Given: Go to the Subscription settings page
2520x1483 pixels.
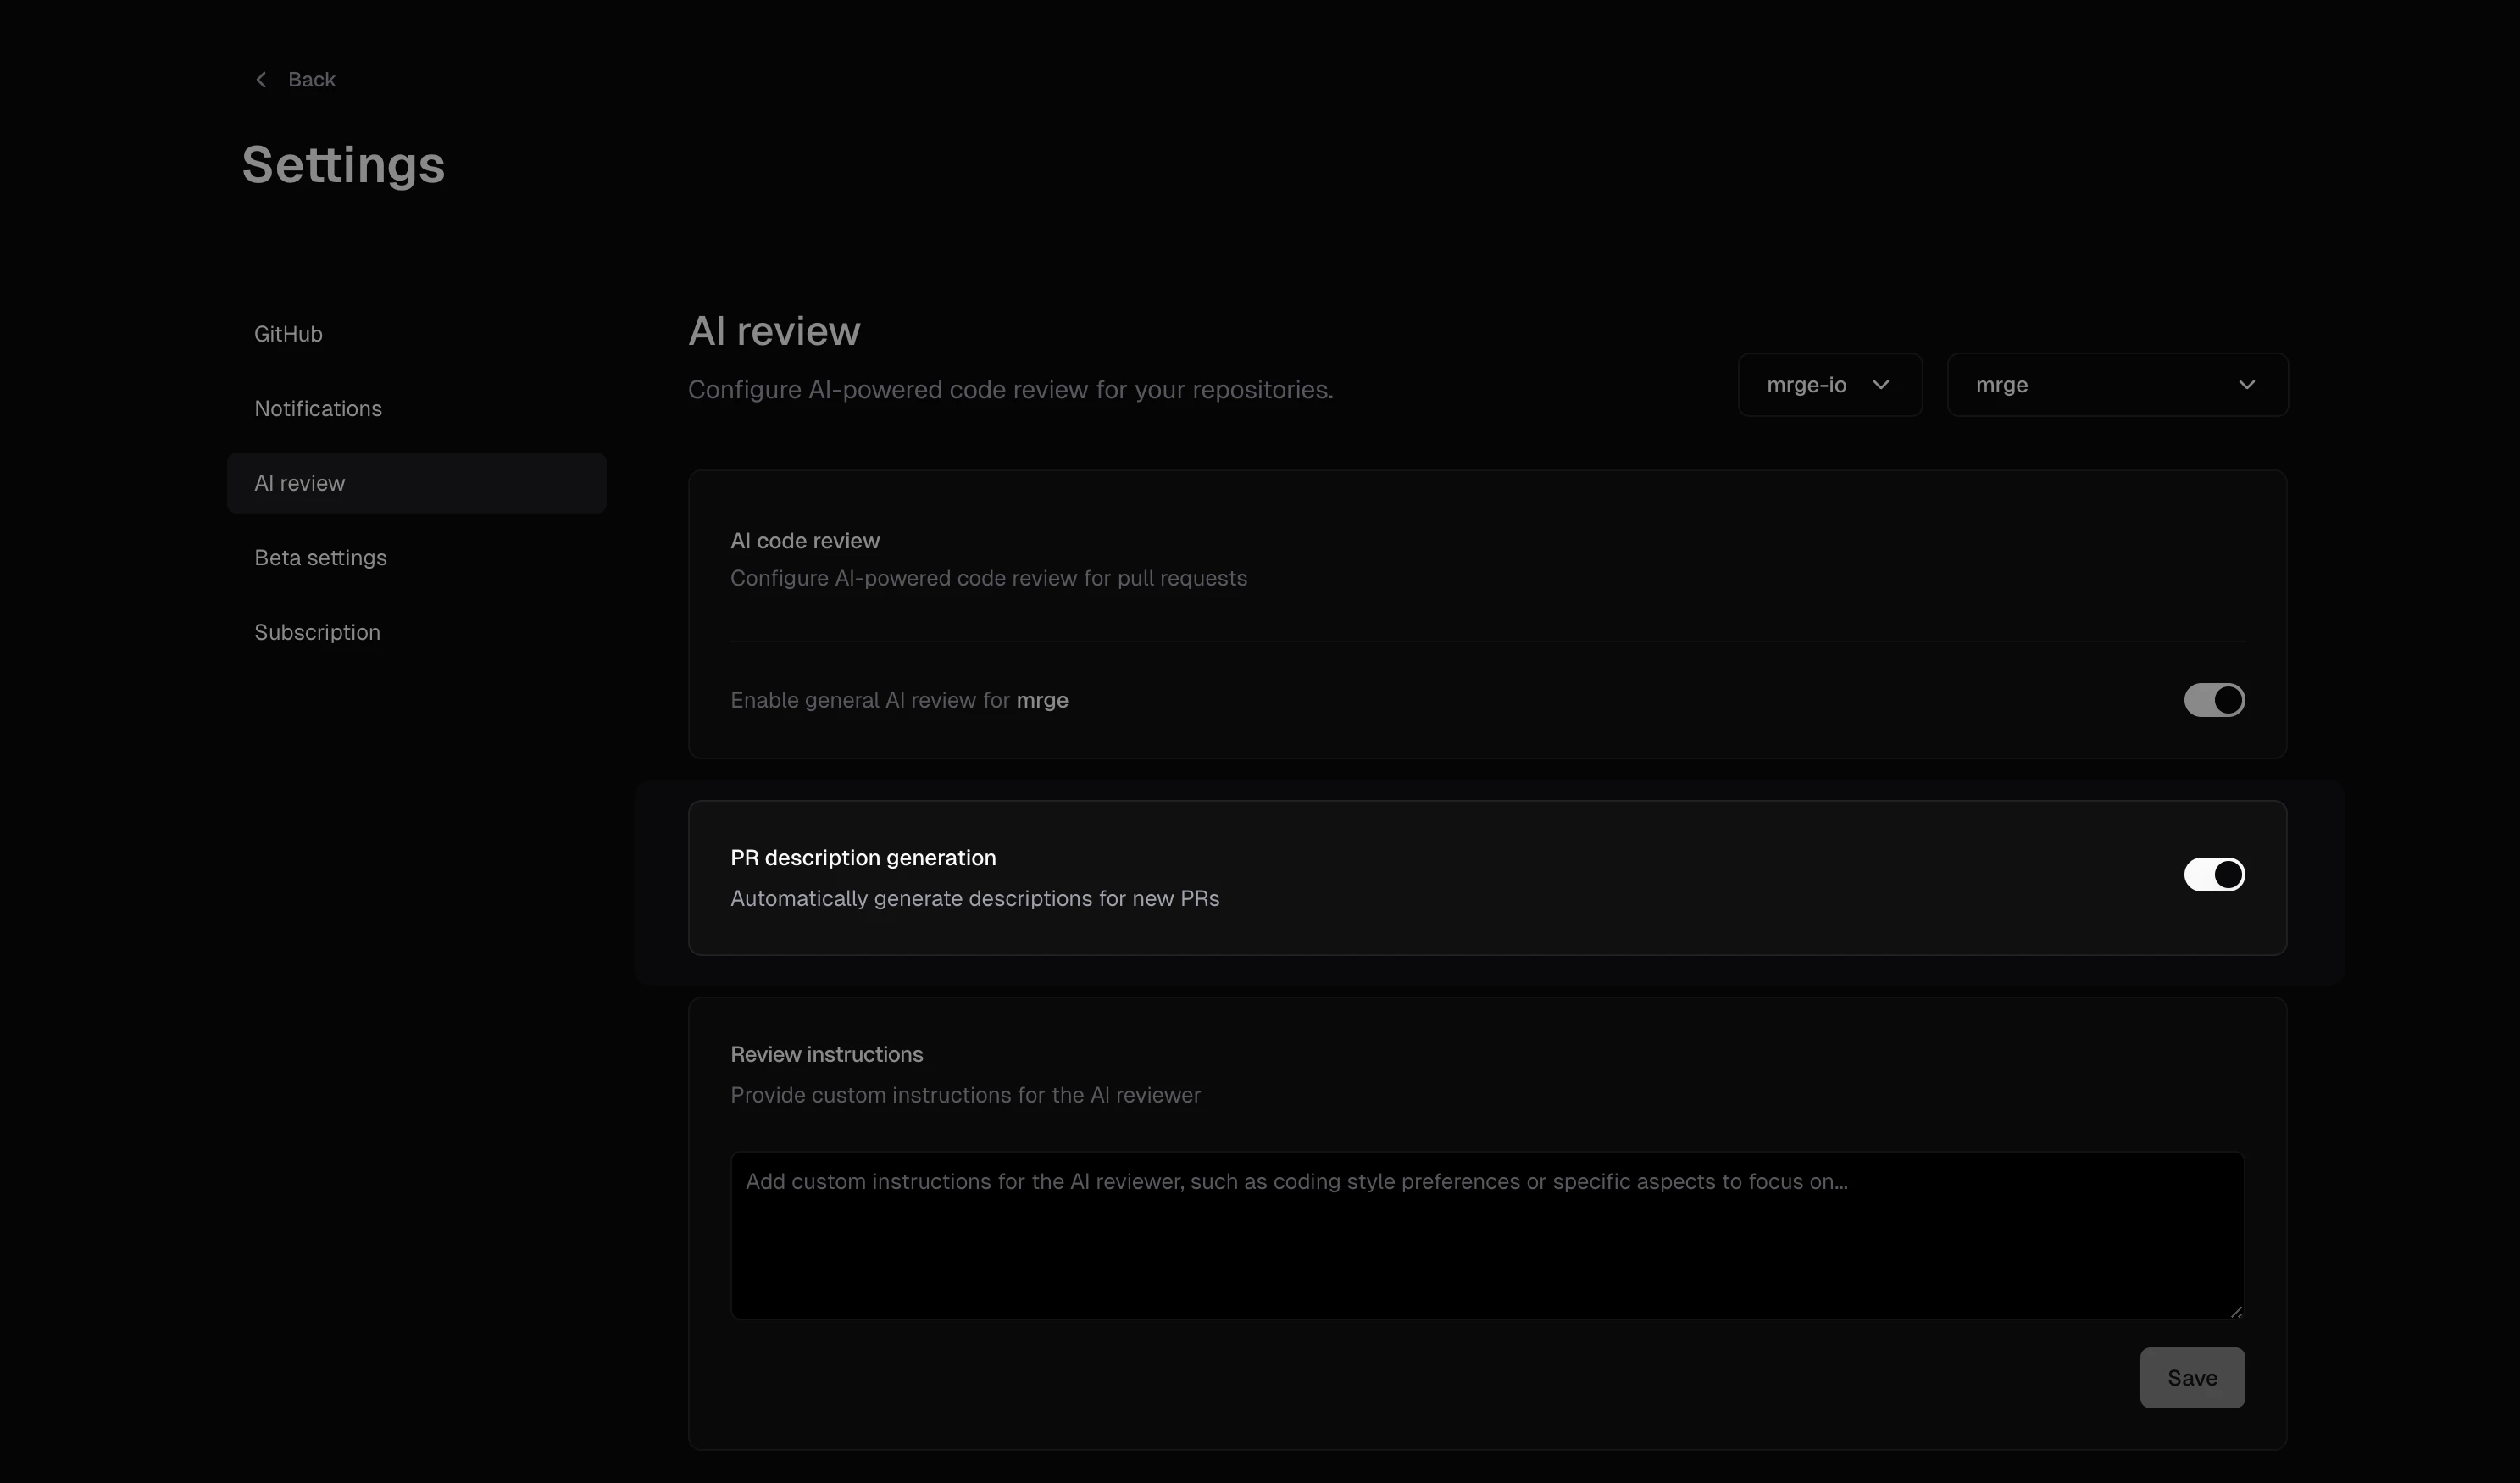Looking at the screenshot, I should 317,631.
